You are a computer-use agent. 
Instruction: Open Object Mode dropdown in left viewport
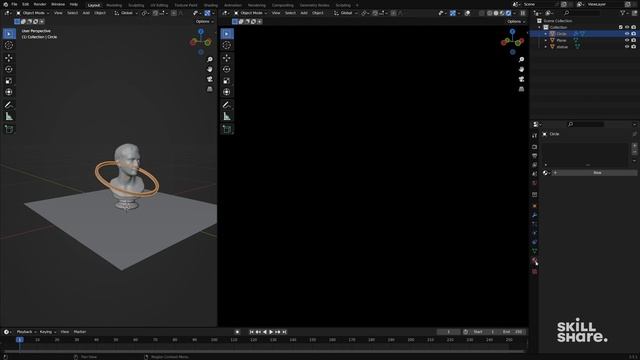click(x=33, y=13)
